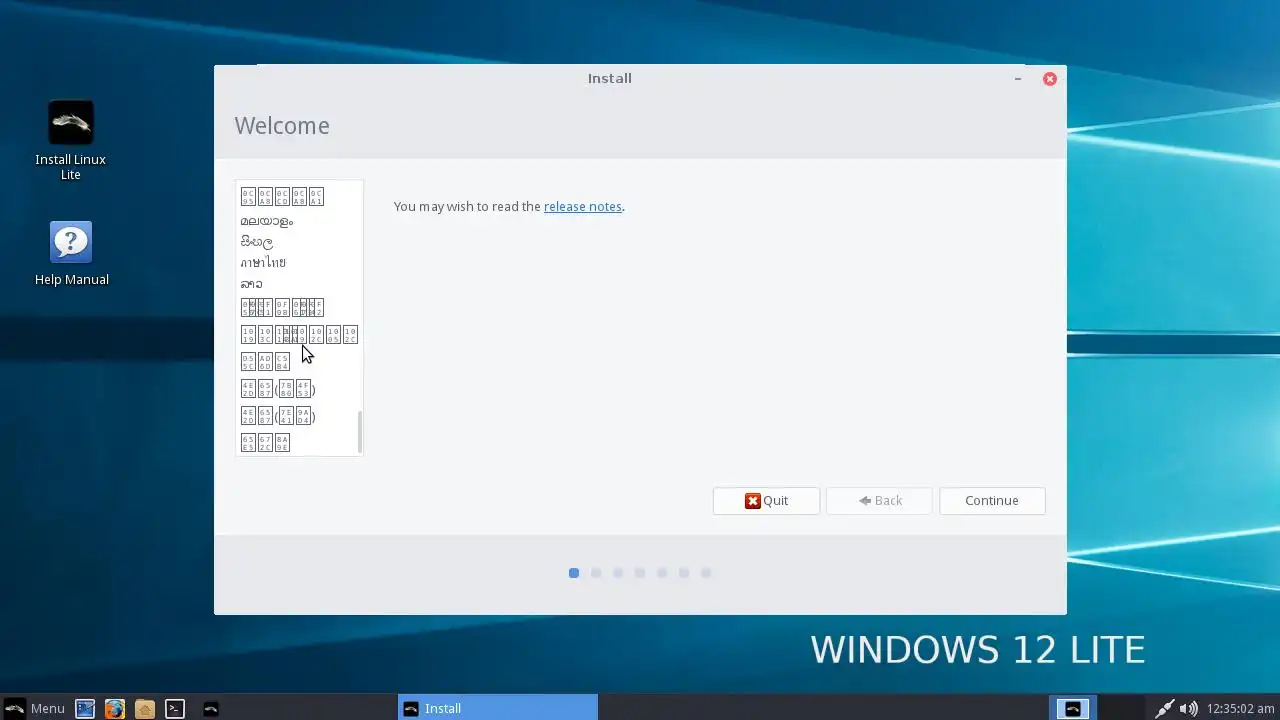Open the volume speaker tray icon
This screenshot has width=1280, height=720.
tap(1188, 708)
